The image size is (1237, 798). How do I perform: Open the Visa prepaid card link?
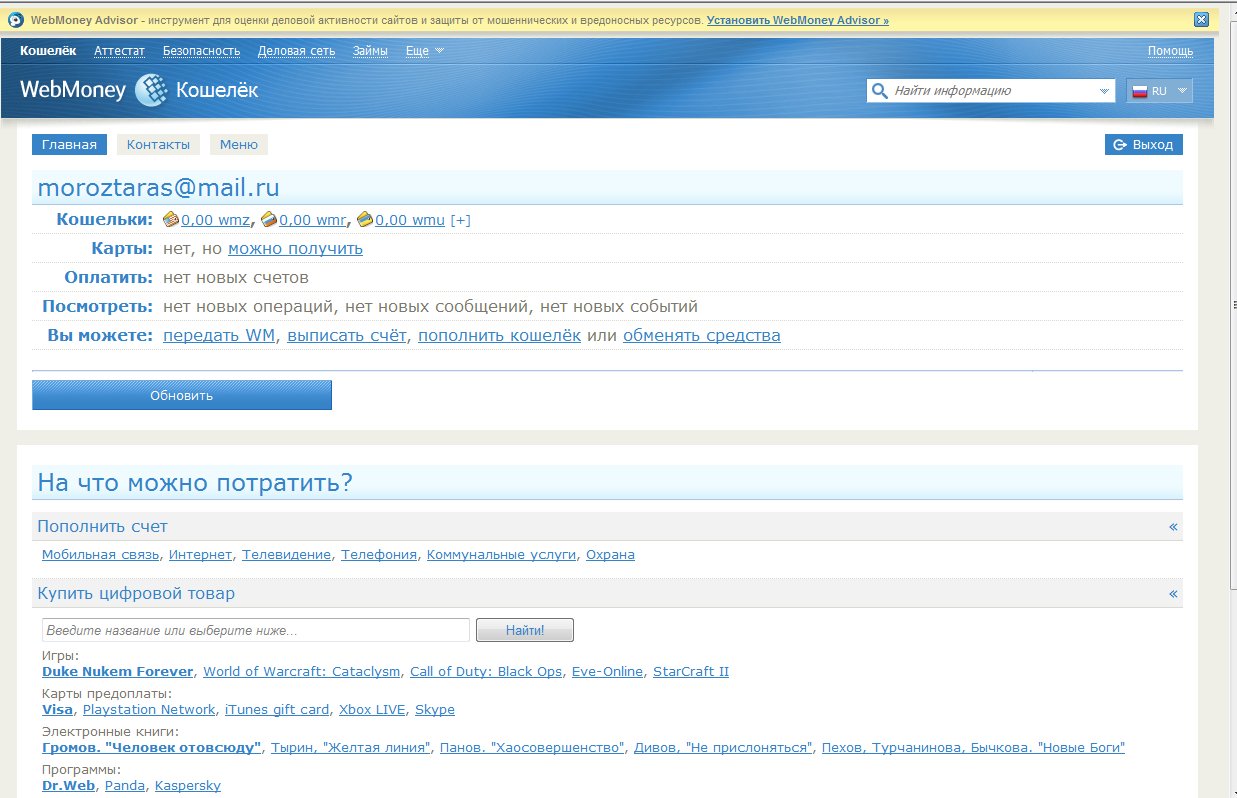coord(57,710)
